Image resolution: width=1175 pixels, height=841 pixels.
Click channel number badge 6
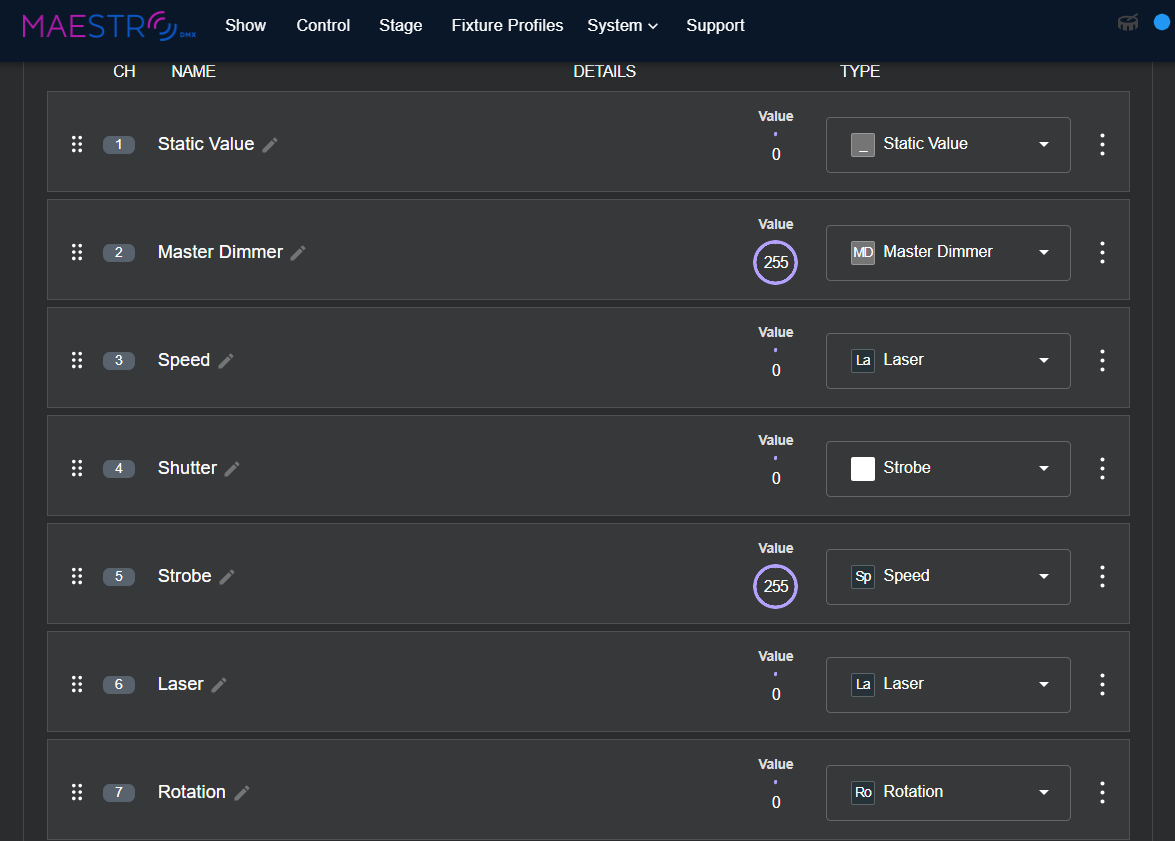tap(118, 684)
